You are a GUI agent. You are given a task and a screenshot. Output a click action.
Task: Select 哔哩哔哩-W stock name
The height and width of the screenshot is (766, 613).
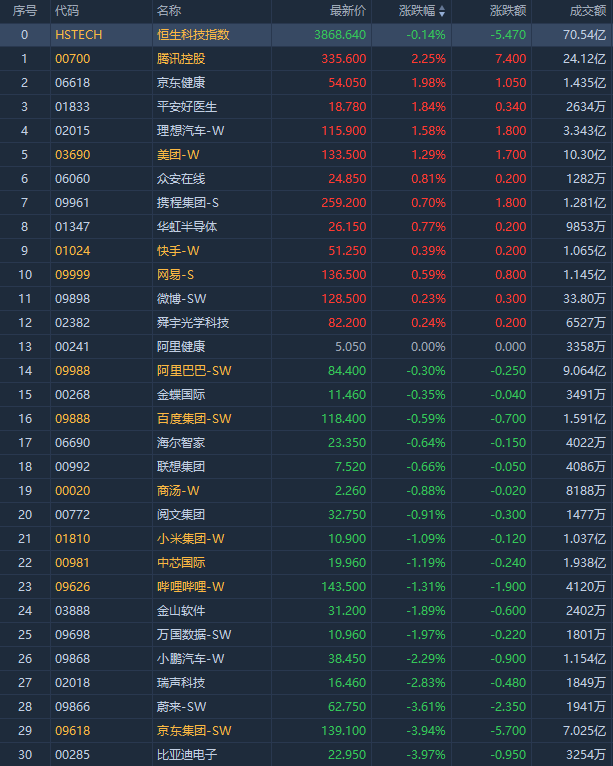tap(191, 586)
